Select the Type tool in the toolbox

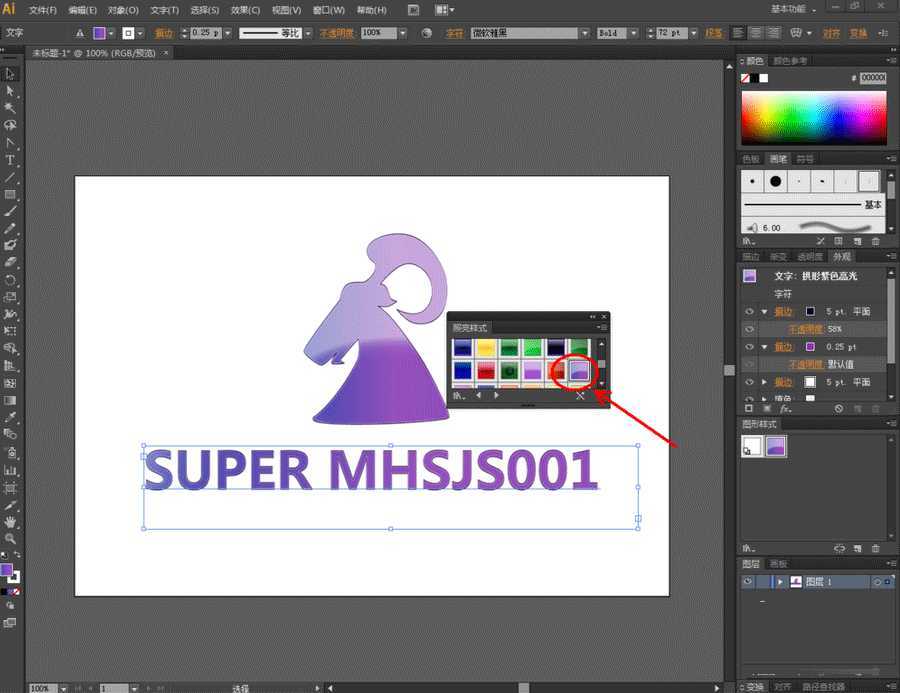point(10,160)
